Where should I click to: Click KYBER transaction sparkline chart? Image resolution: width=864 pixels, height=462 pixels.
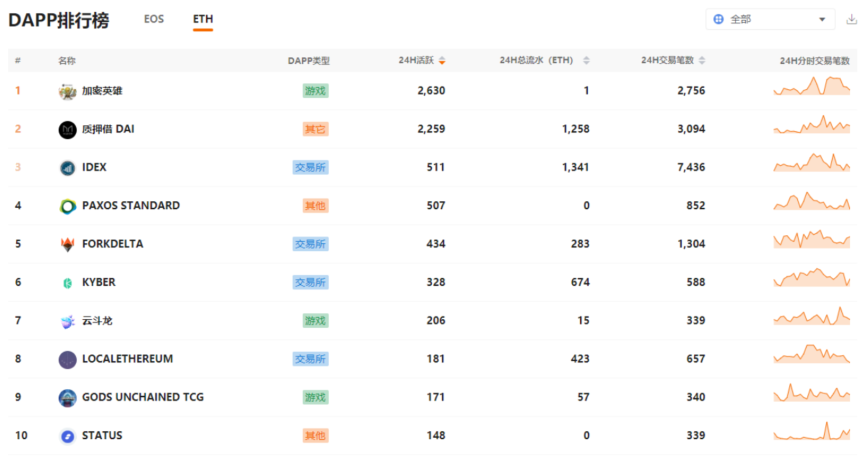click(812, 277)
